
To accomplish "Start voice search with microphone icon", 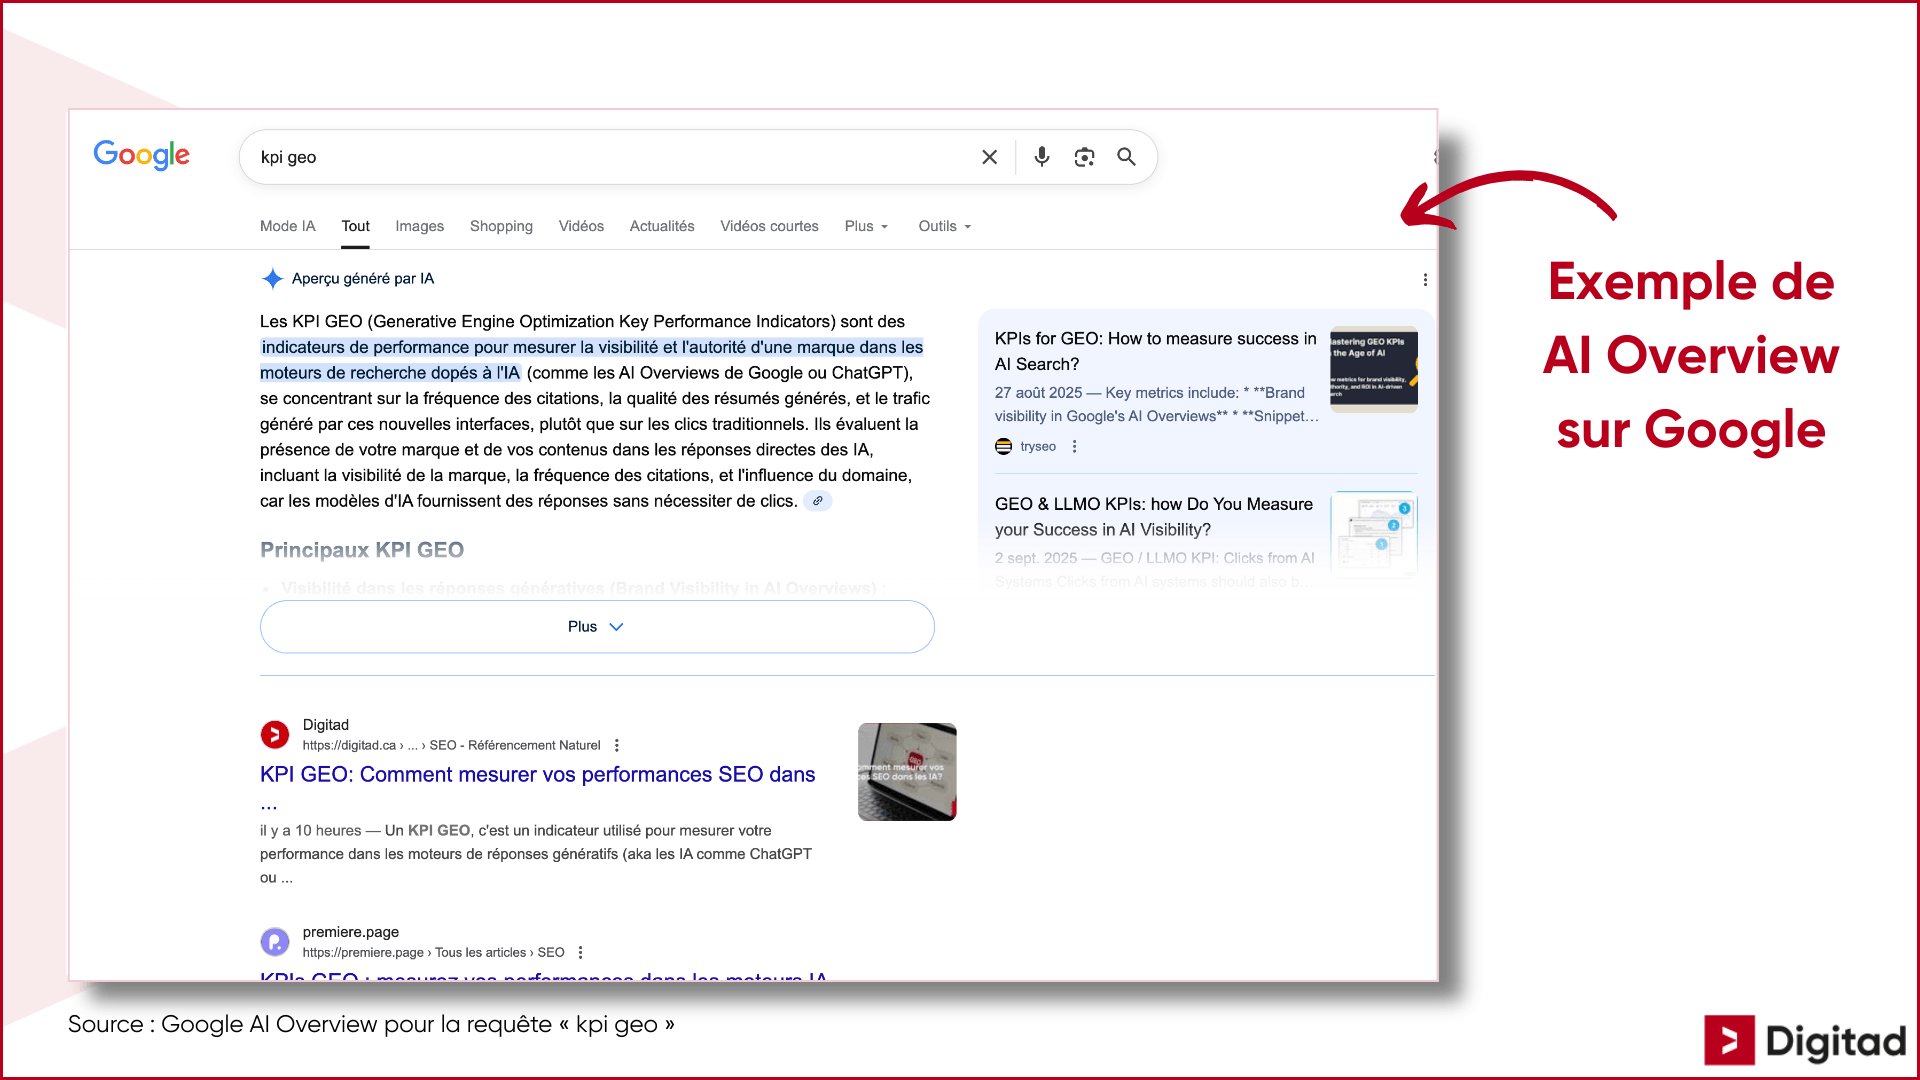I will pyautogui.click(x=1042, y=157).
